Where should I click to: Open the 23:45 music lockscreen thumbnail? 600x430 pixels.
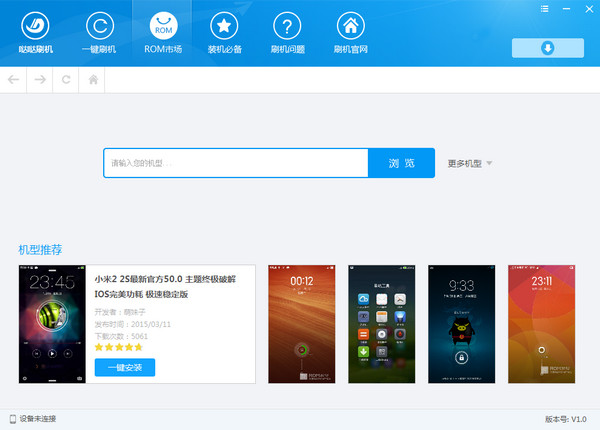[x=52, y=324]
